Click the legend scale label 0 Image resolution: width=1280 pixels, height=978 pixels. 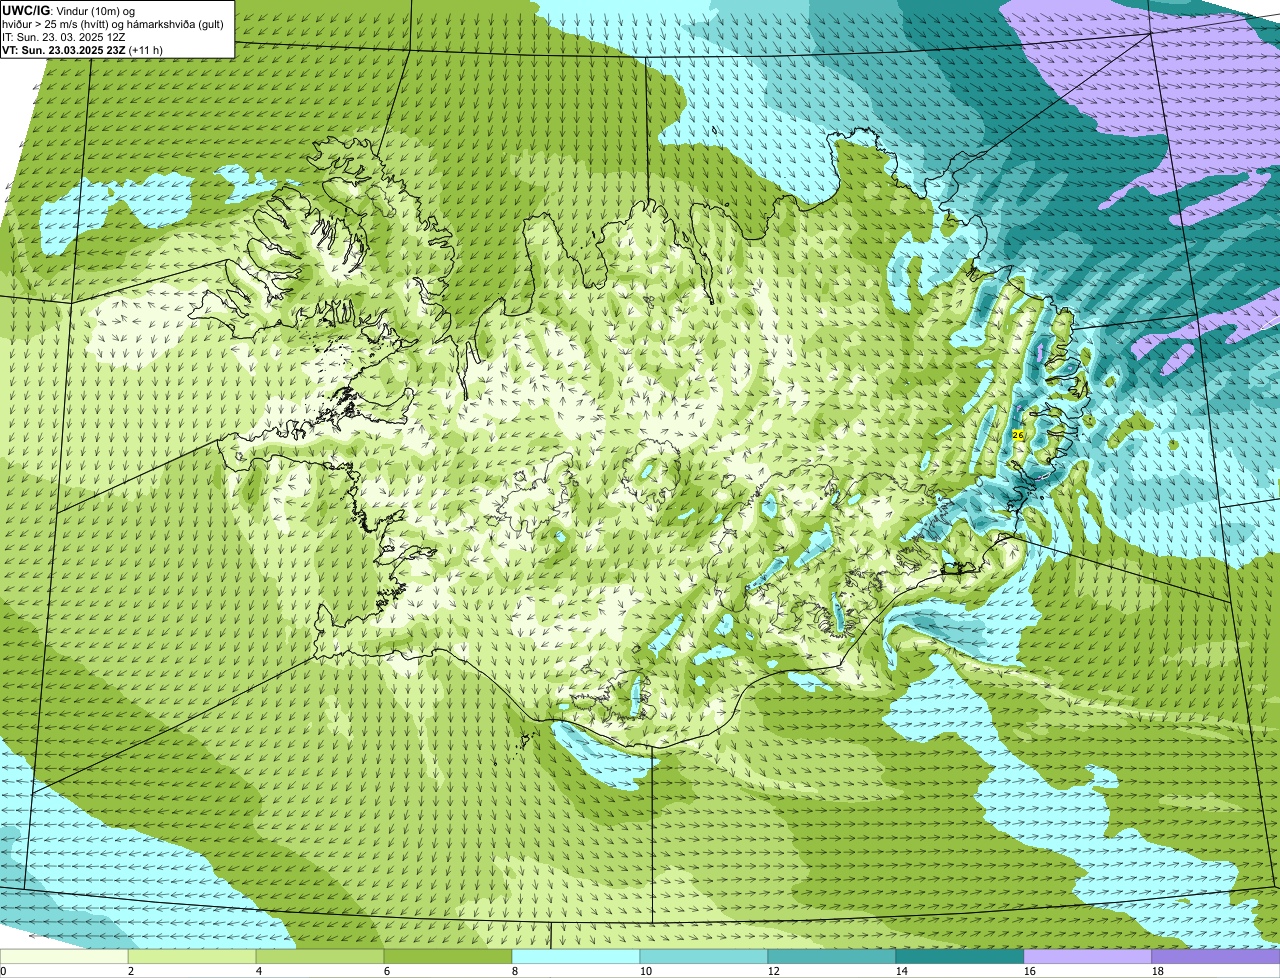click(x=4, y=971)
